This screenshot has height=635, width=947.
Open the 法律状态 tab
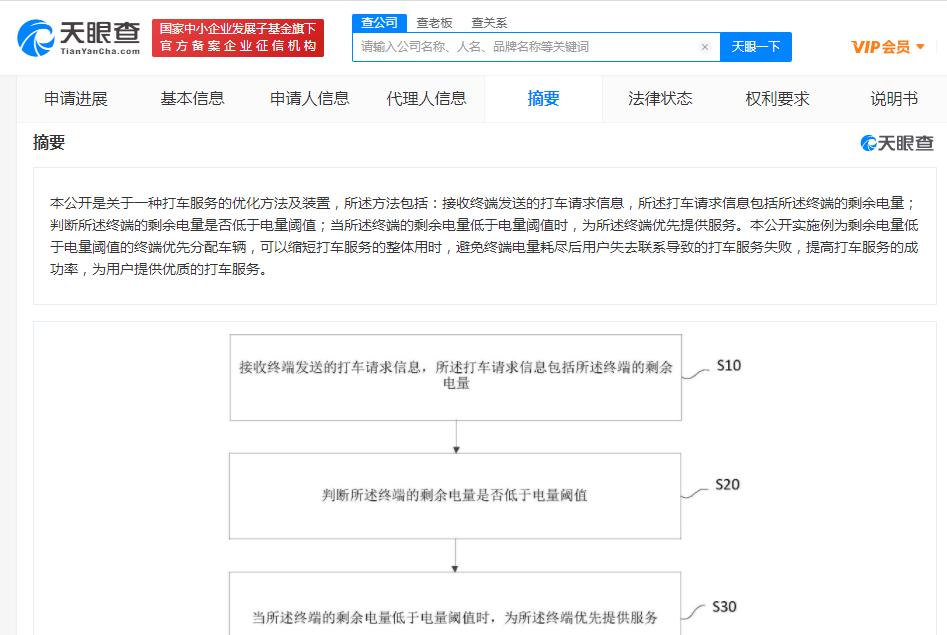[660, 98]
